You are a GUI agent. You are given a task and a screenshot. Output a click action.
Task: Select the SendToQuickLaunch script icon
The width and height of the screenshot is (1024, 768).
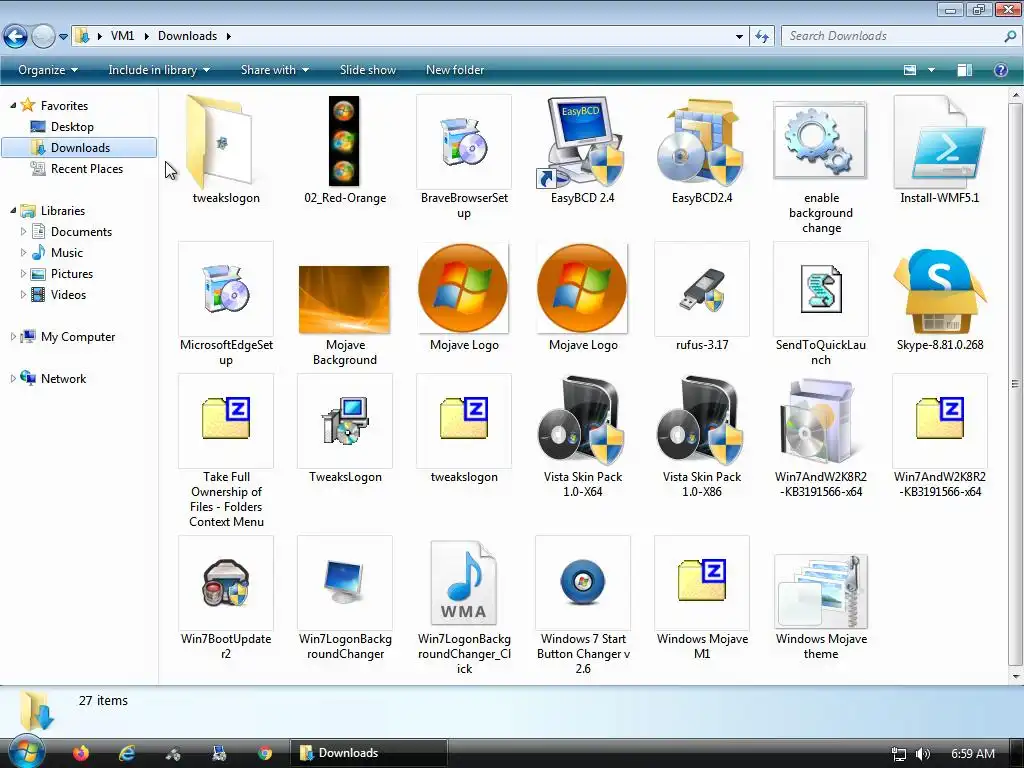820,289
